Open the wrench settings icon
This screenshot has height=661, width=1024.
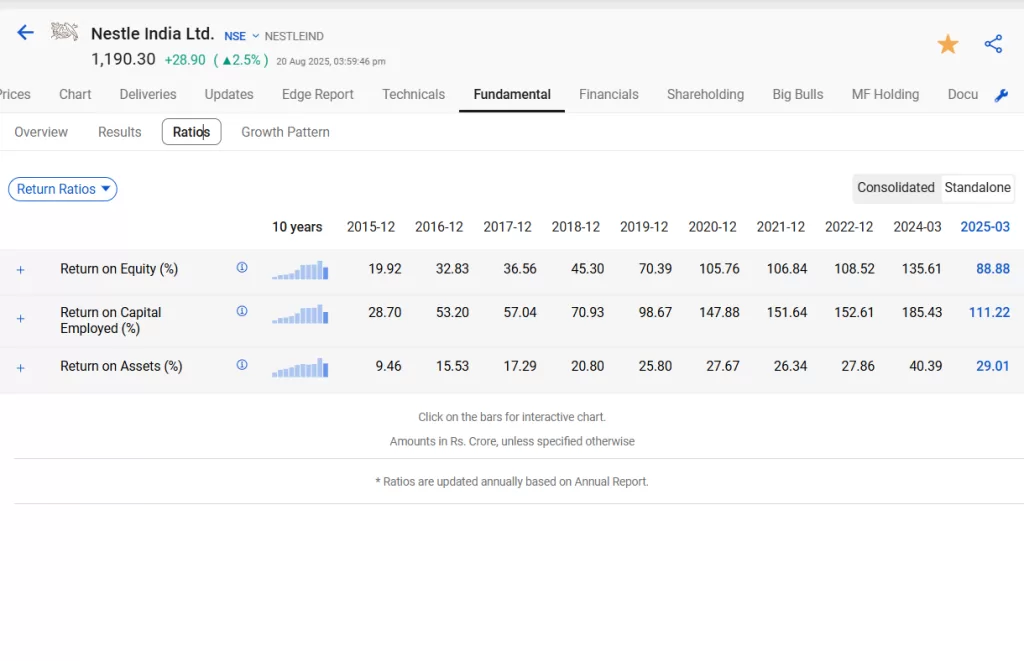[x=1001, y=95]
